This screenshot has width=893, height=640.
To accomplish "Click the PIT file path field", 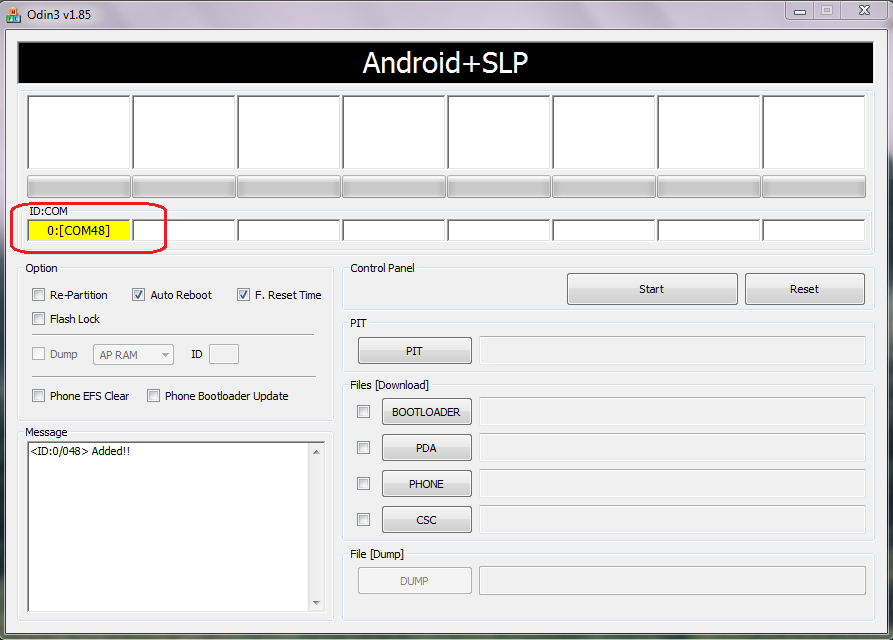I will (673, 351).
